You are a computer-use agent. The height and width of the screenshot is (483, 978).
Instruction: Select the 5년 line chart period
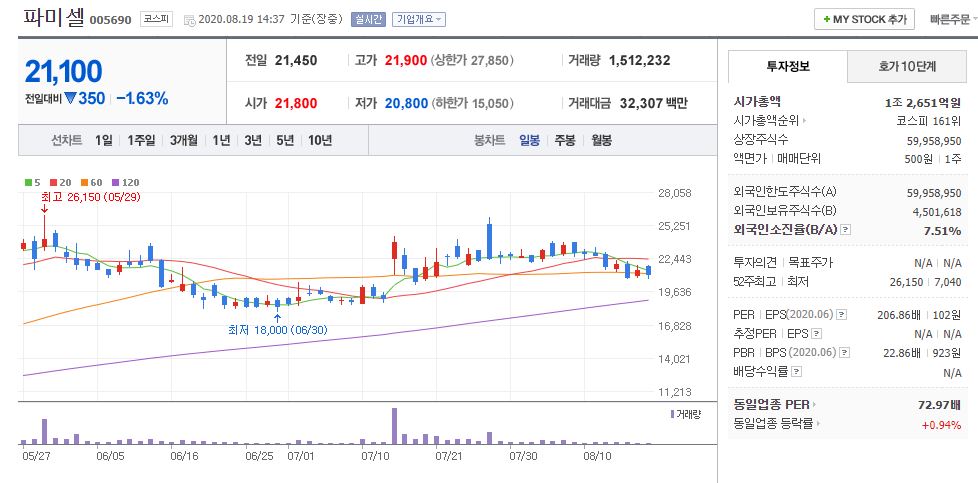284,140
